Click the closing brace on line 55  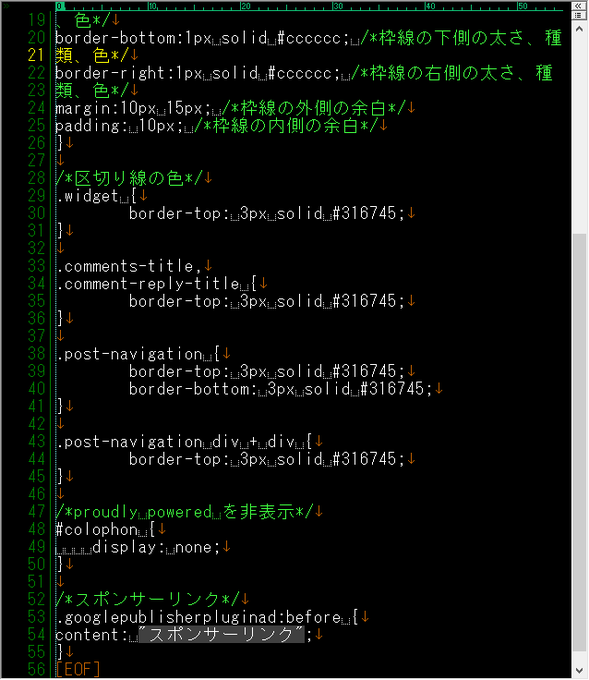(x=60, y=652)
